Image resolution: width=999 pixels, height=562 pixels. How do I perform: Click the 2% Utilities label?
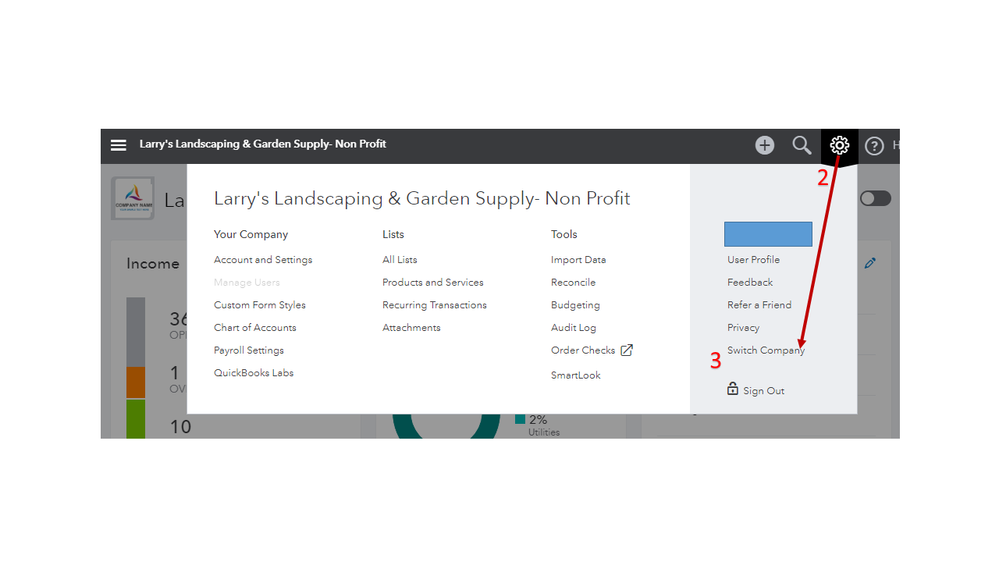(543, 426)
